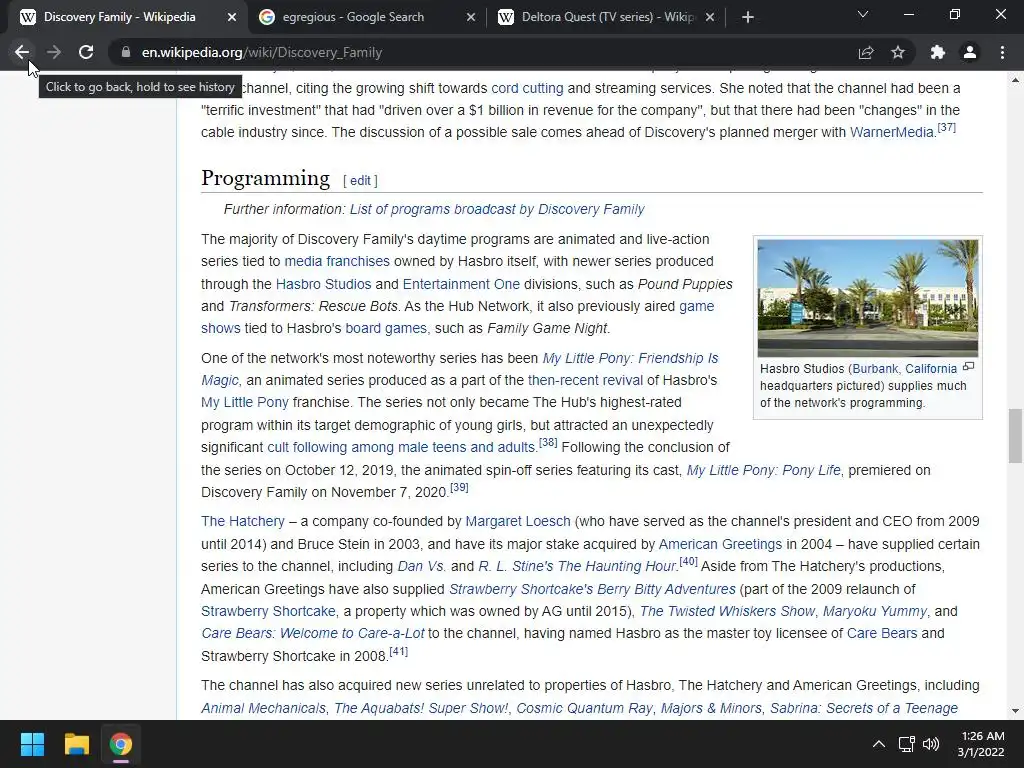Open the volume speaker tray icon
This screenshot has height=768, width=1024.
tap(931, 744)
